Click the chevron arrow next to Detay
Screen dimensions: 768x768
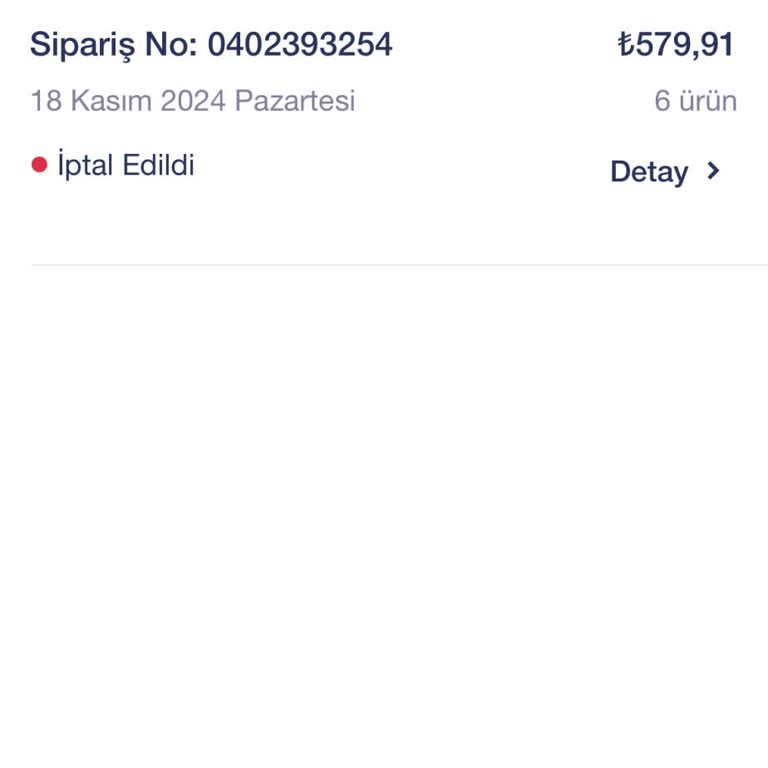click(713, 171)
